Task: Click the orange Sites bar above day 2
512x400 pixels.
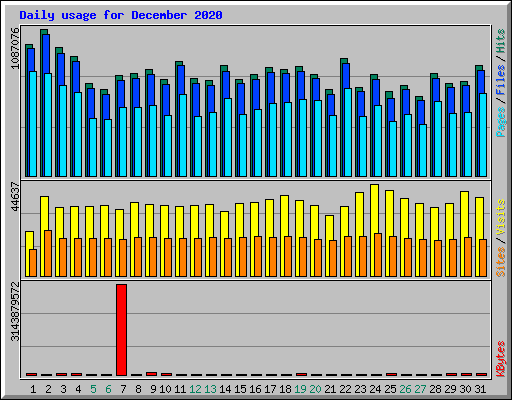Action: tap(48, 253)
